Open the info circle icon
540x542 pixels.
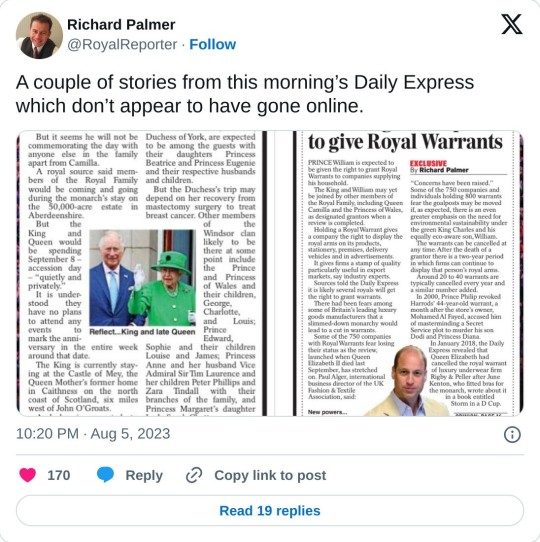tap(512, 434)
